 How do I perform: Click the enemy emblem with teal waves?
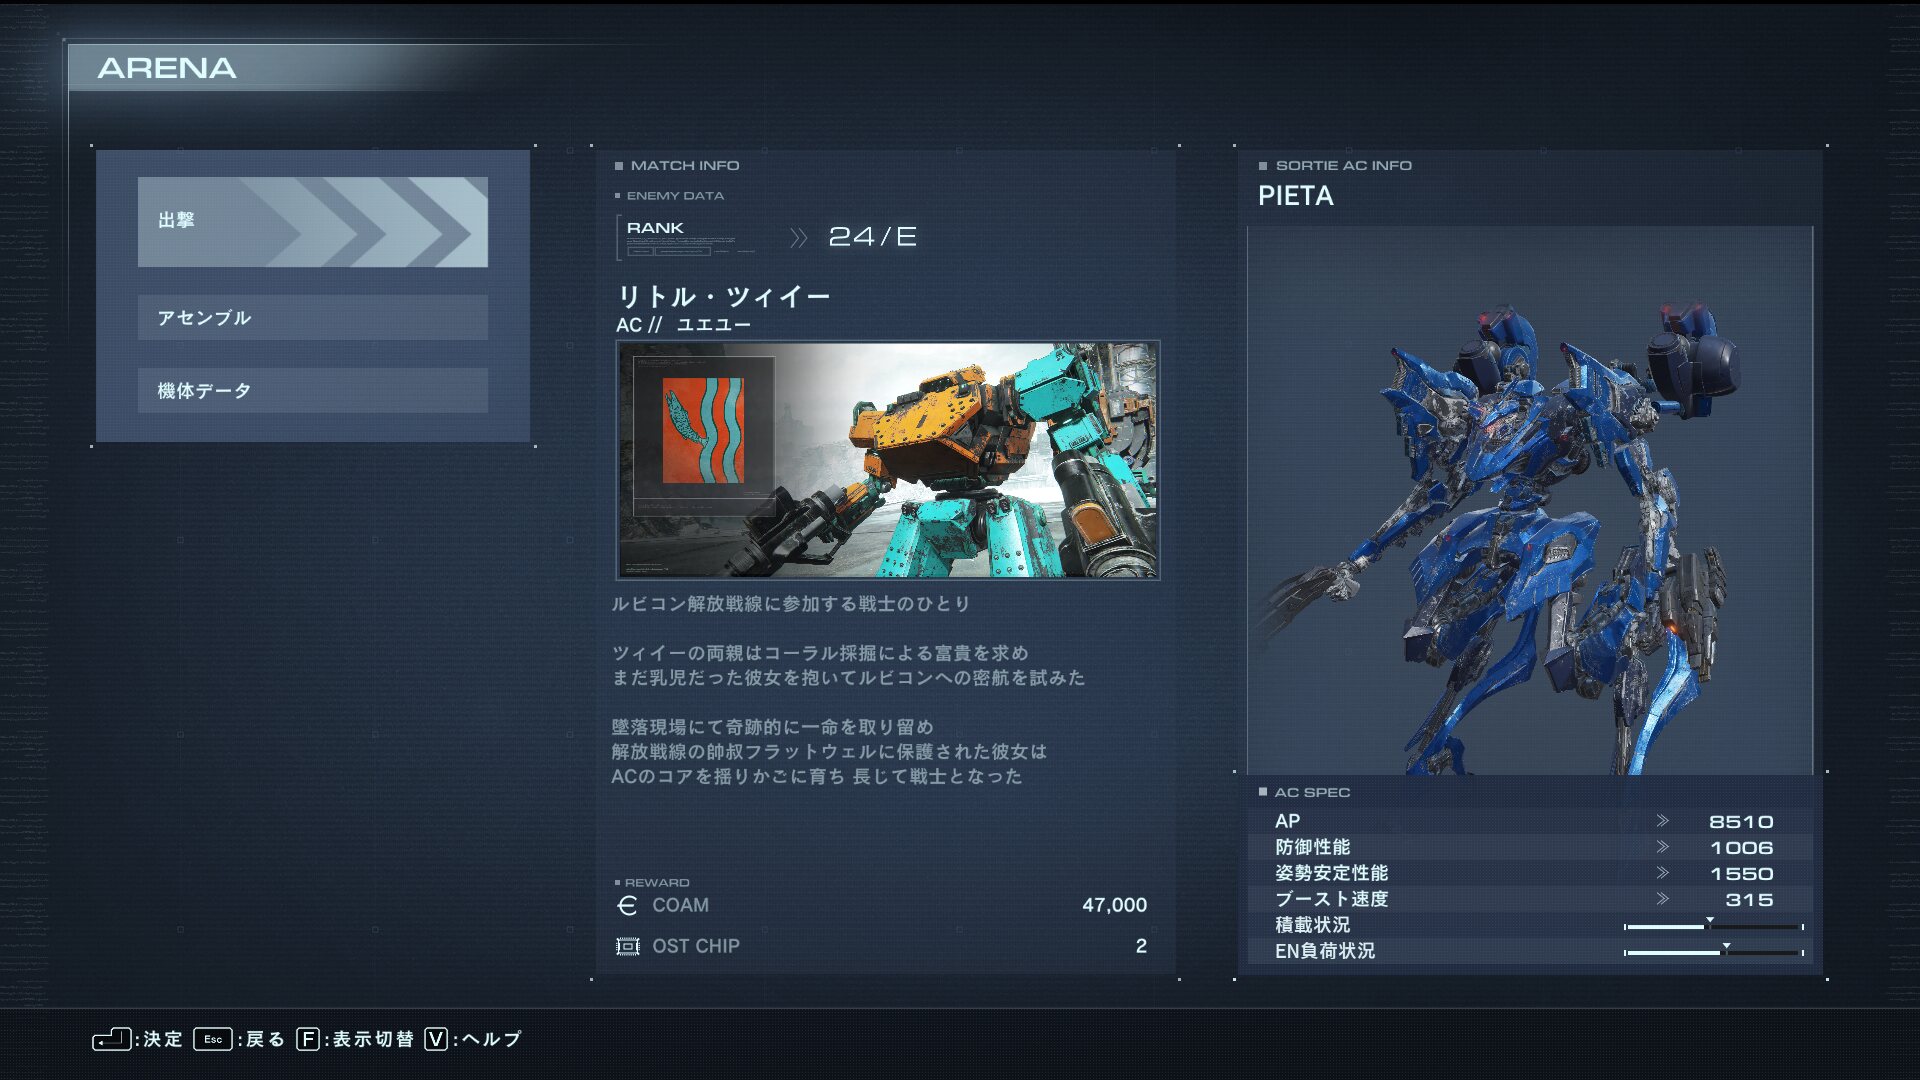pyautogui.click(x=703, y=431)
